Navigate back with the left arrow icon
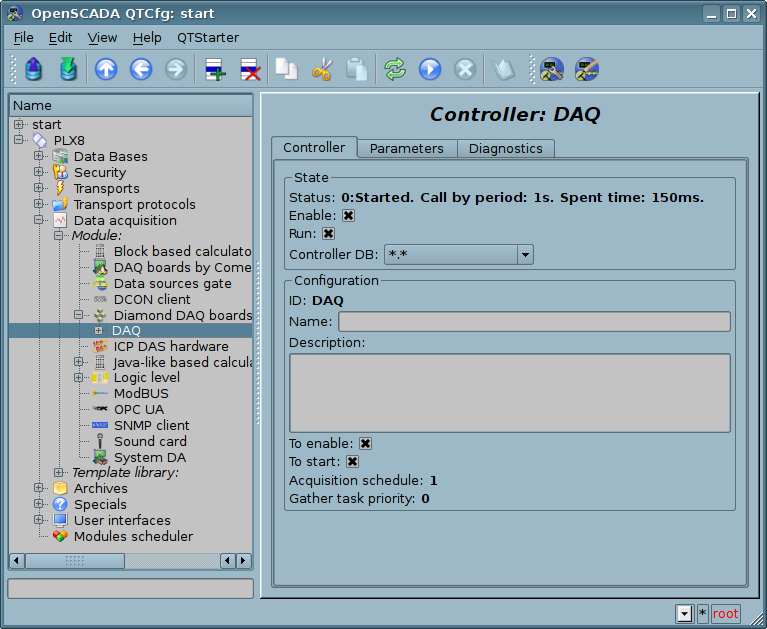 pyautogui.click(x=141, y=69)
